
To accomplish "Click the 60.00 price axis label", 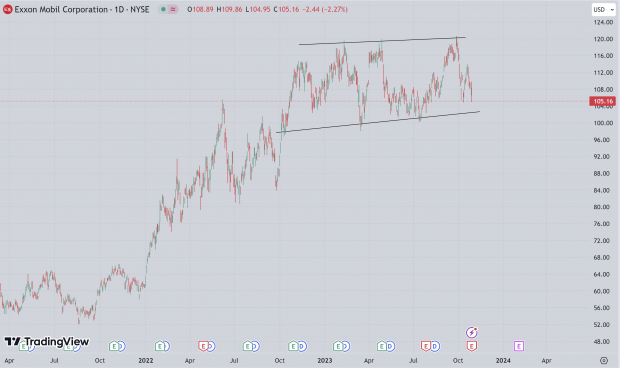I will 603,291.
